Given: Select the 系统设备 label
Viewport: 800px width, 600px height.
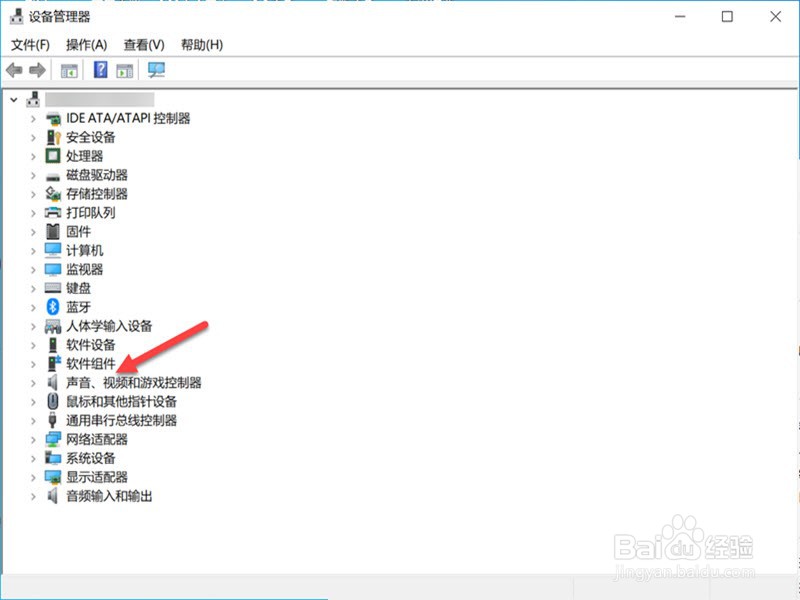Looking at the screenshot, I should pos(91,458).
